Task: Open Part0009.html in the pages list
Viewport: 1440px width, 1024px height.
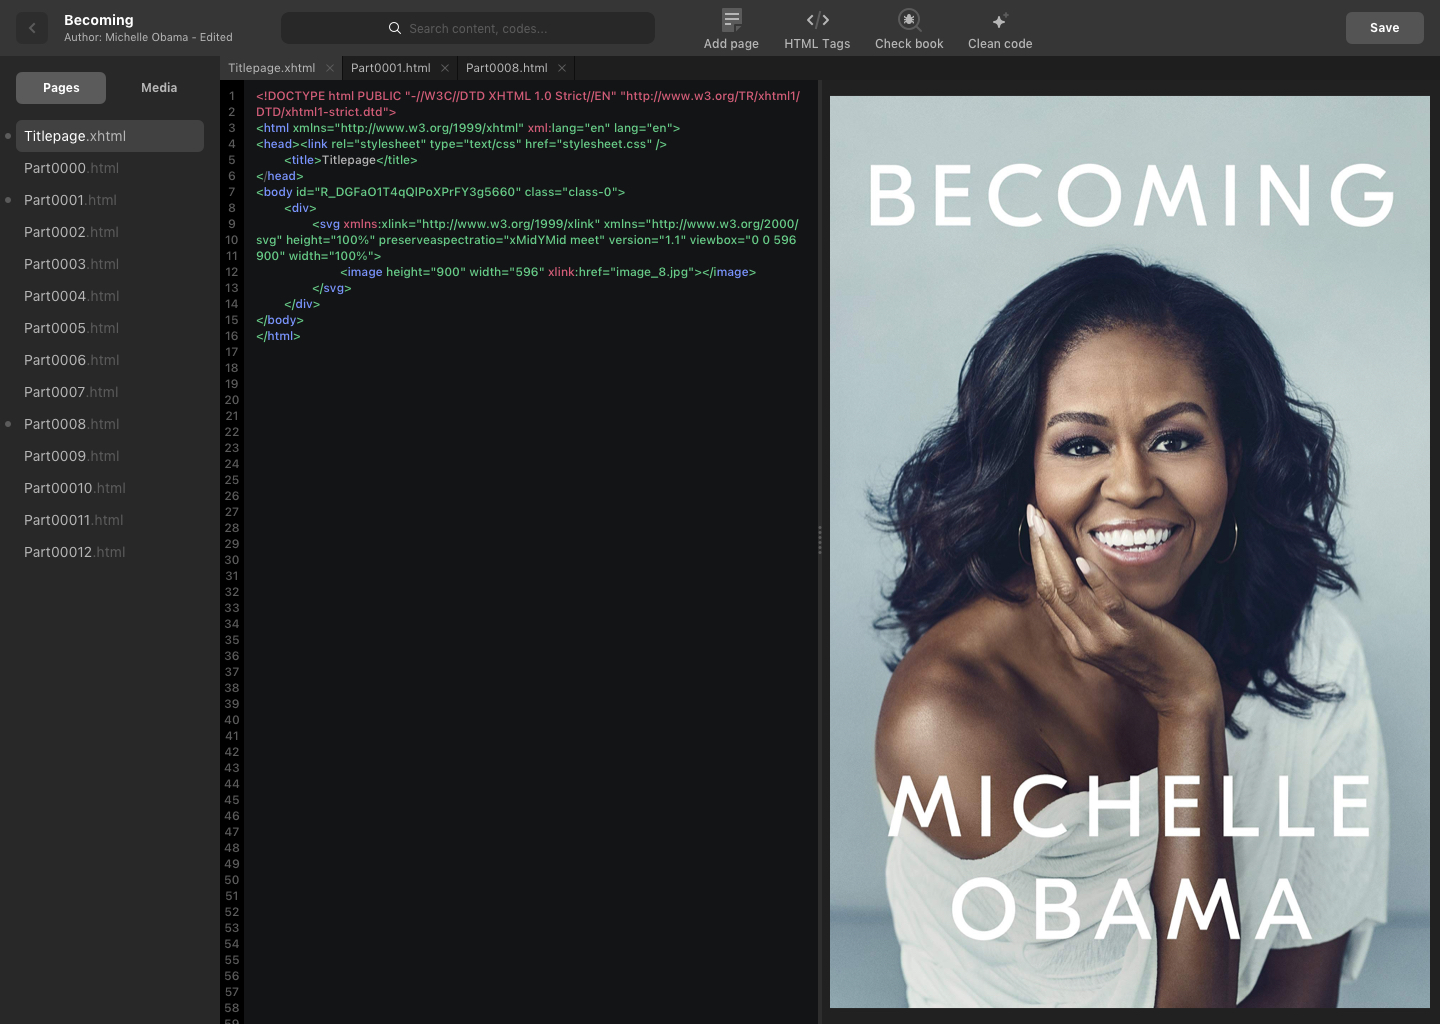Action: coord(110,456)
